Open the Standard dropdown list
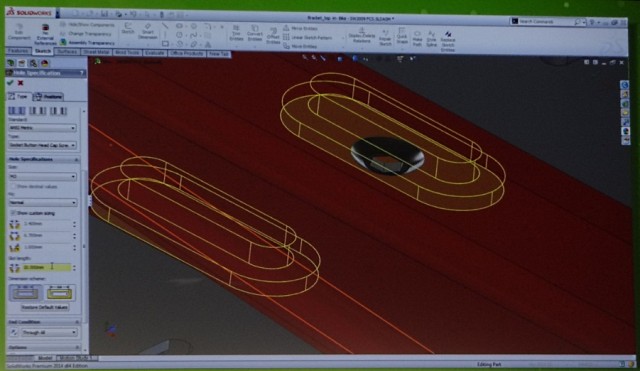Viewport: 640px width, 371px height. pos(42,128)
